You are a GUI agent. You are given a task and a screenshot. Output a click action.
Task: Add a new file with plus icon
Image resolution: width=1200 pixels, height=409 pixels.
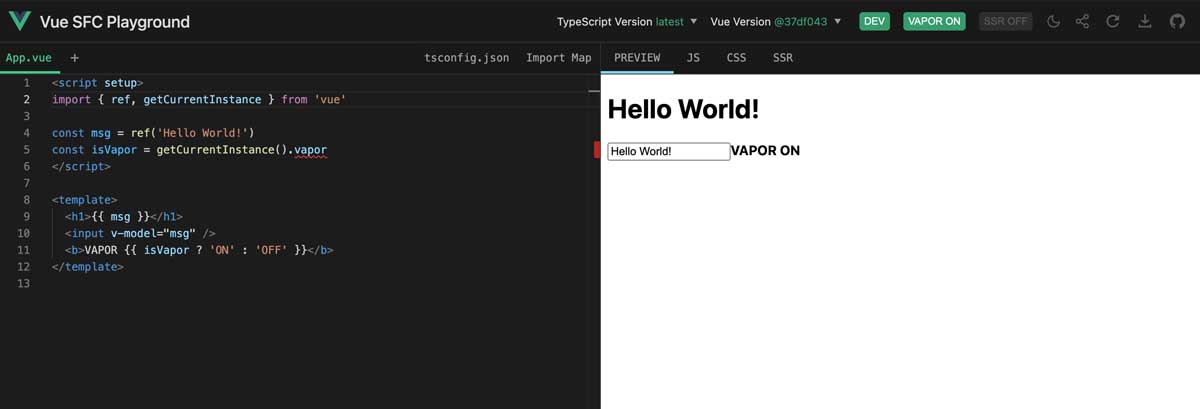pyautogui.click(x=75, y=58)
